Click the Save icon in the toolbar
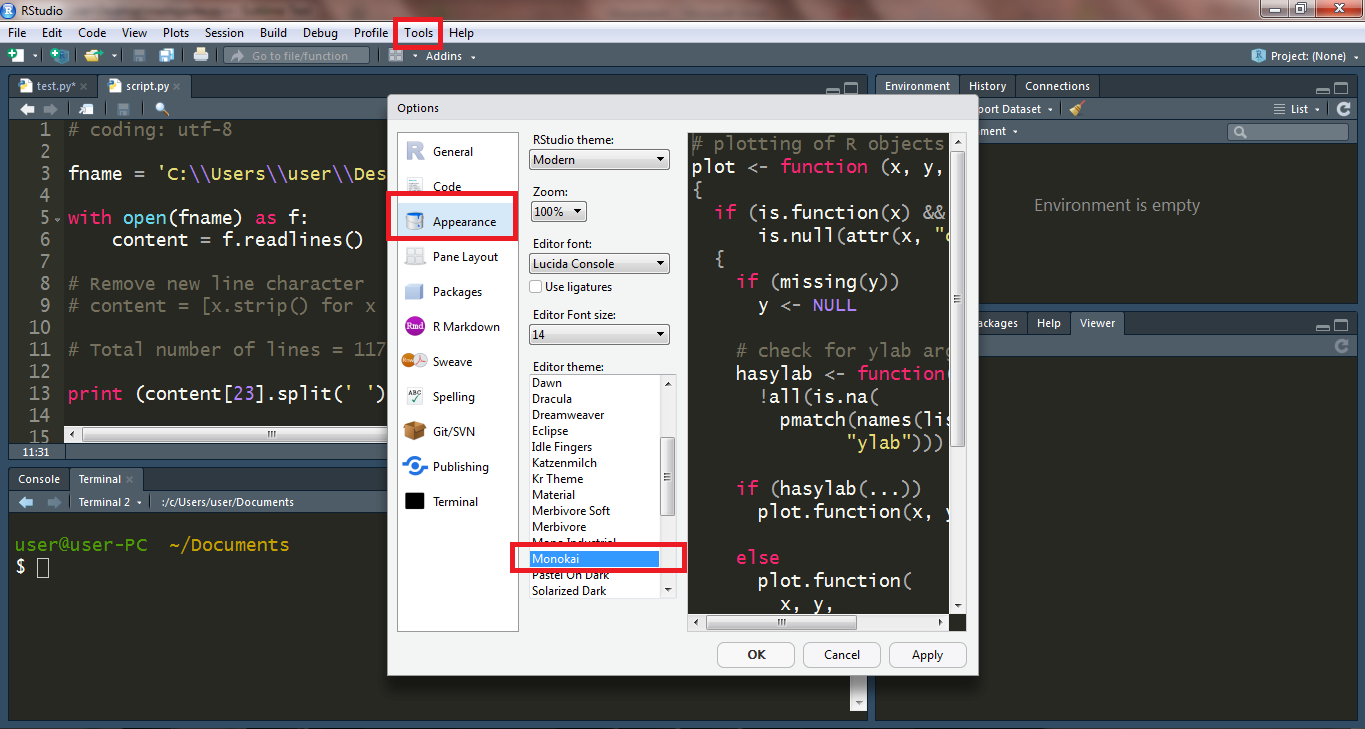Screen dimensions: 1365x729 138,55
